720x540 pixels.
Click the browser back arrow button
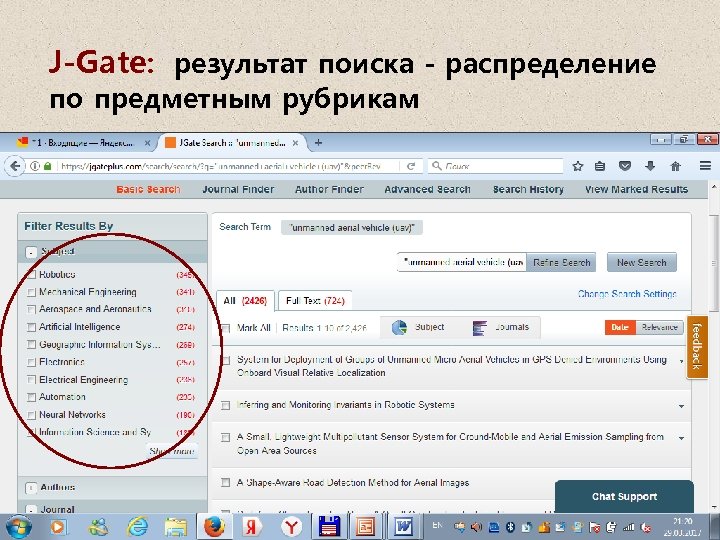point(16,166)
